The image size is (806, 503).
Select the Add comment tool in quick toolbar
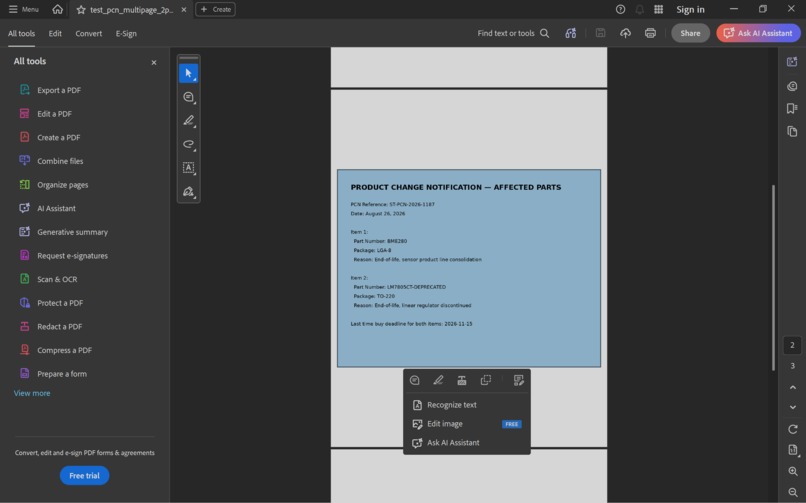pyautogui.click(x=189, y=97)
